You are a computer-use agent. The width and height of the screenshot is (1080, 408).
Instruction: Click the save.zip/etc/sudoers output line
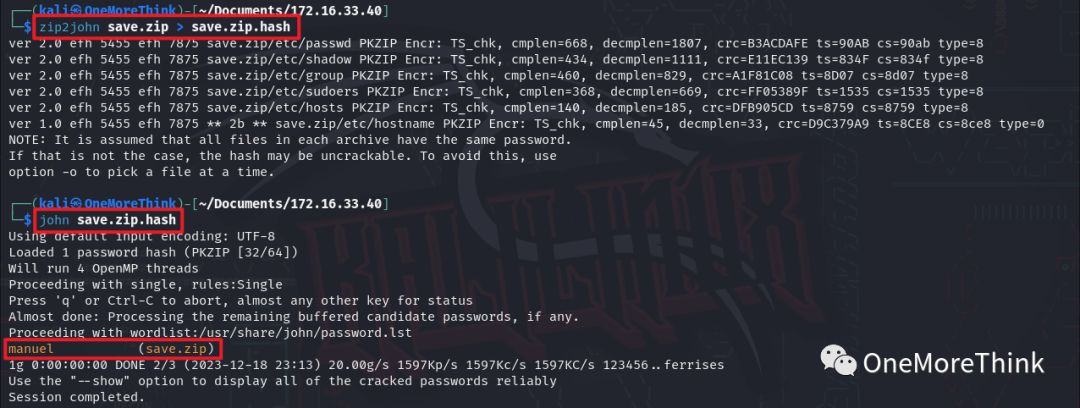[496, 92]
